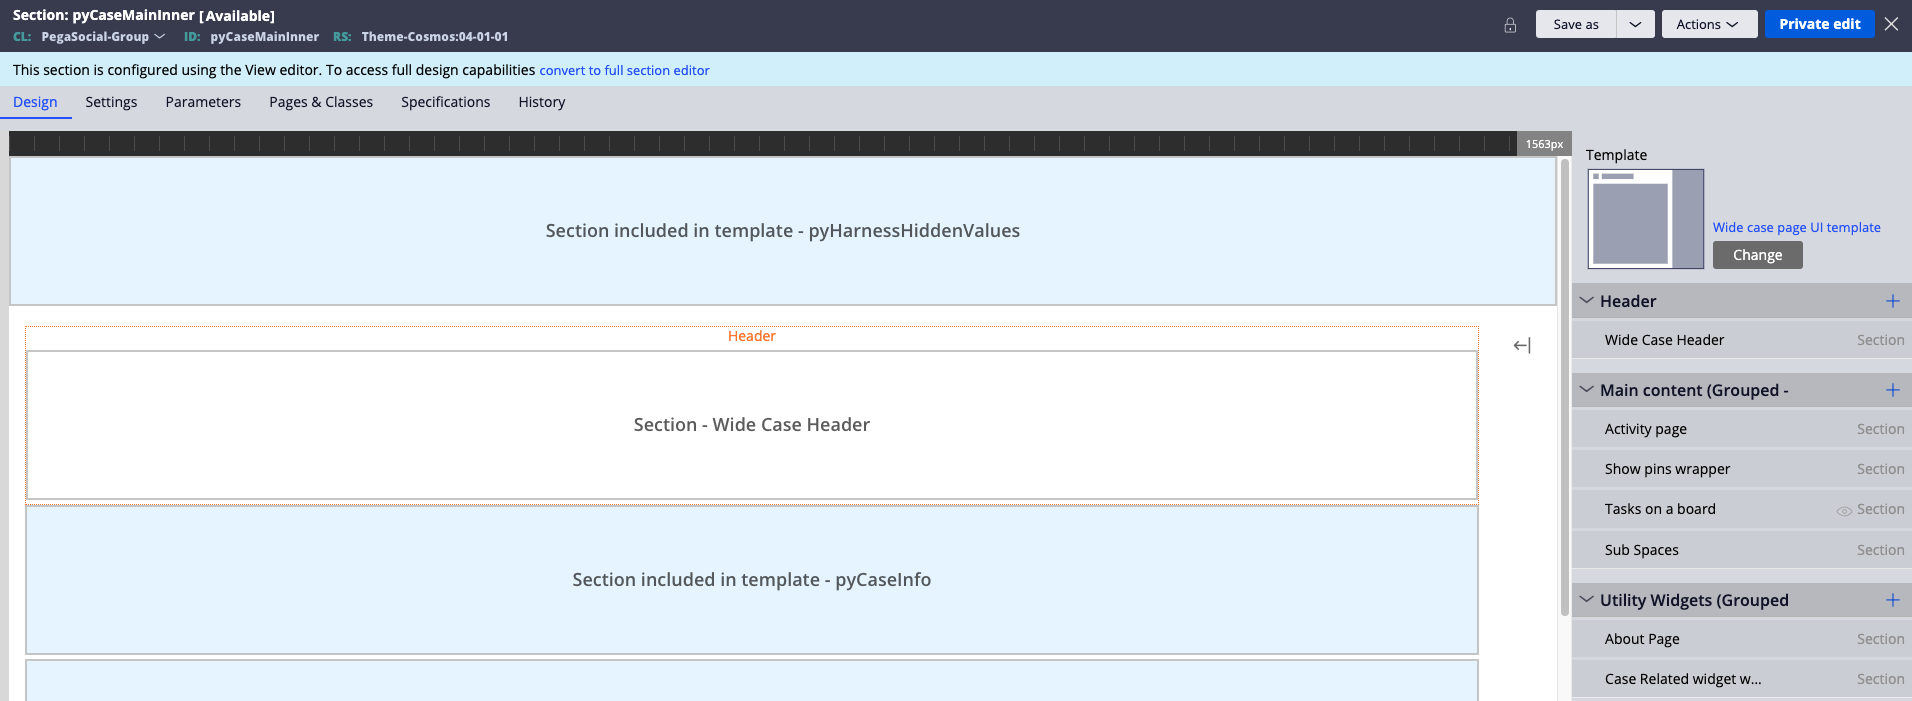Select the Show pins wrapper row
Viewport: 1912px width, 701px height.
coord(1742,469)
